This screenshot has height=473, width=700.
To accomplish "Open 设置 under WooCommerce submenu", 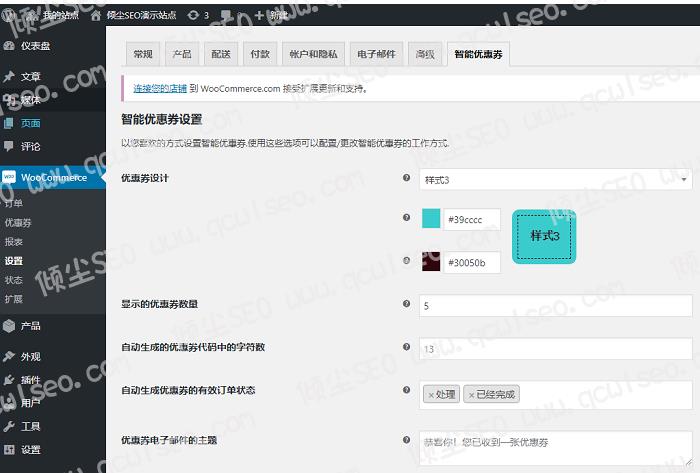I will [14, 261].
